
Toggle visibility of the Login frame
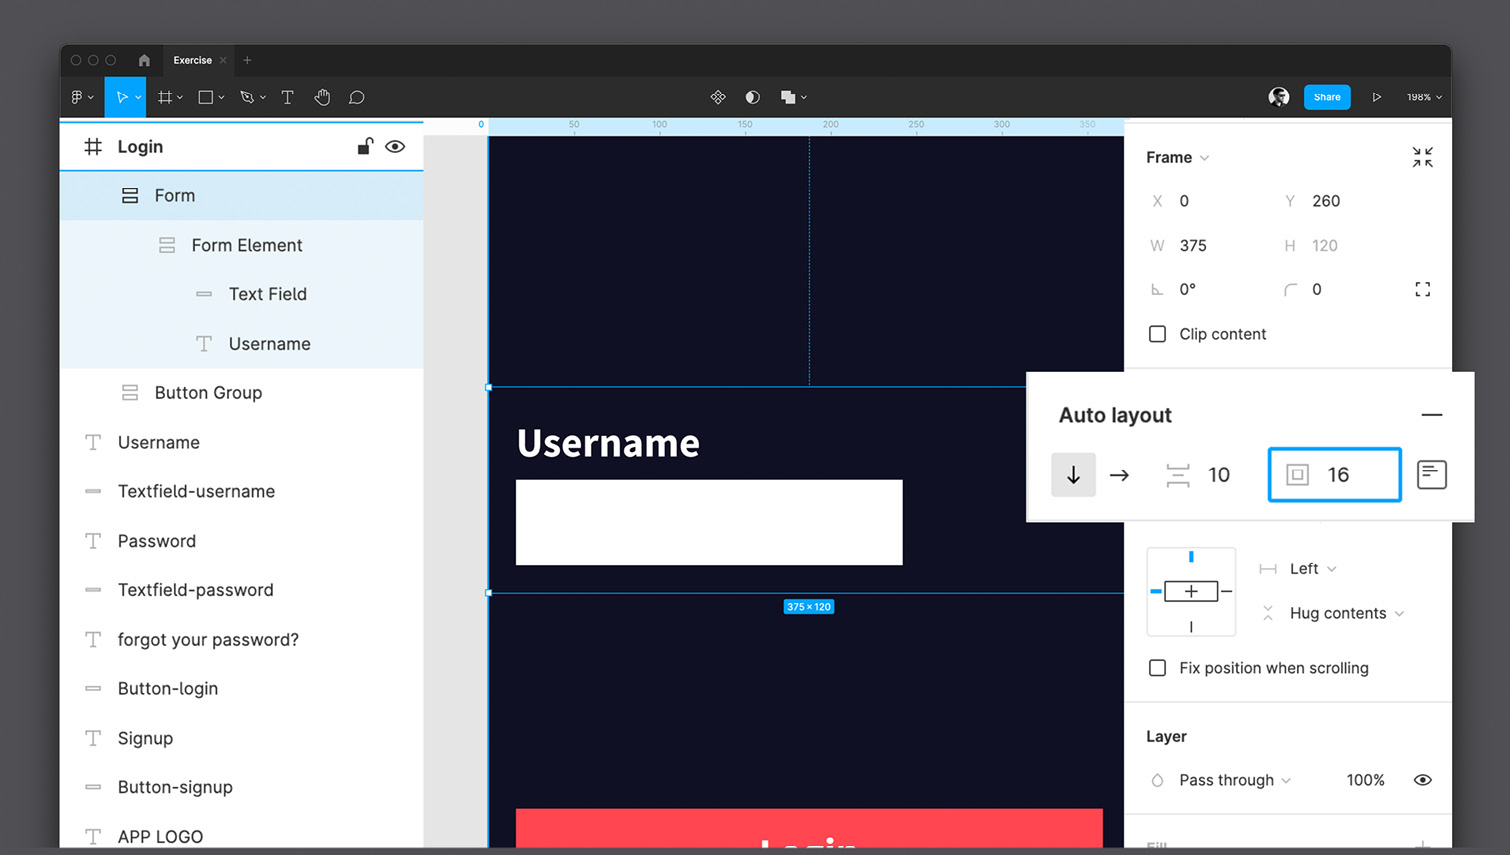click(395, 147)
